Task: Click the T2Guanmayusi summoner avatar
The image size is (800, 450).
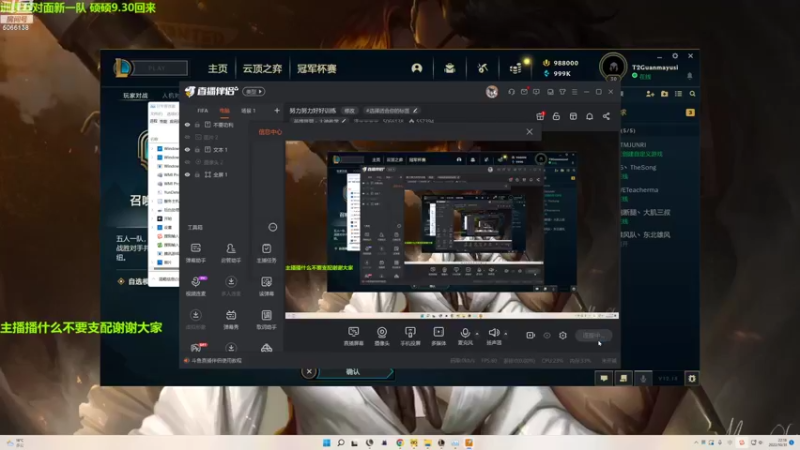Action: click(613, 66)
